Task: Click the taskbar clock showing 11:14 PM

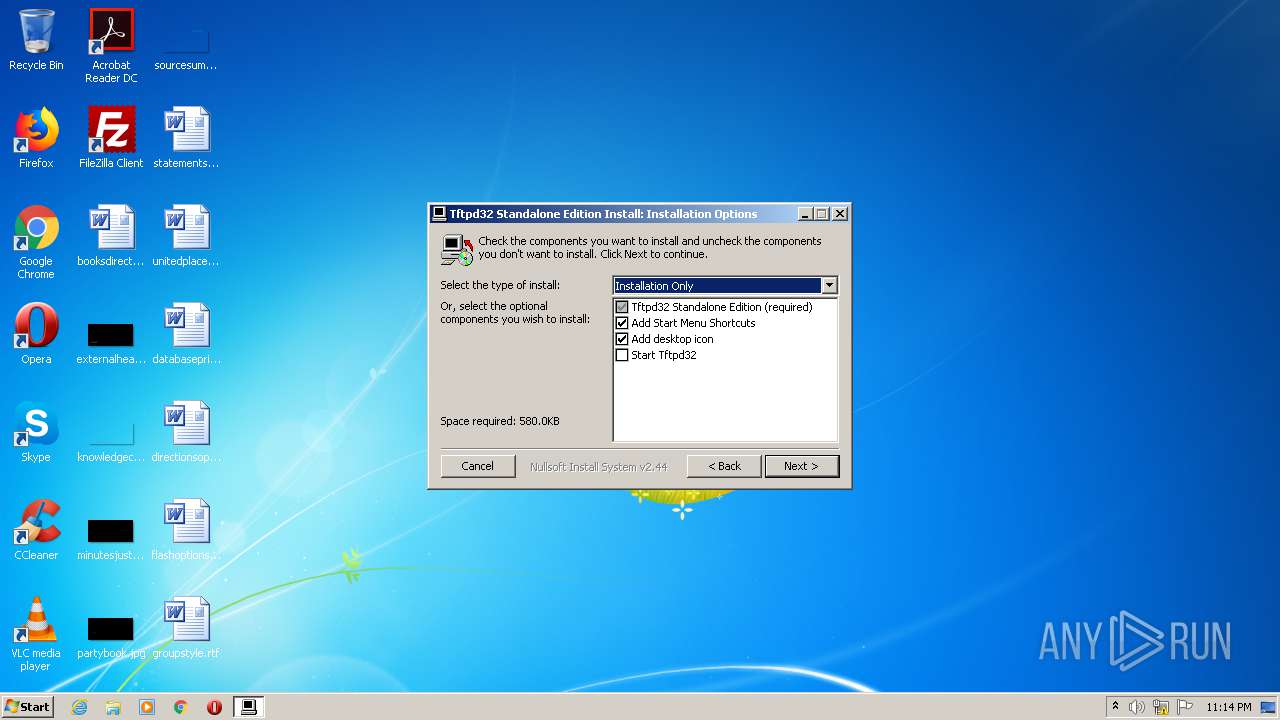Action: [1229, 707]
